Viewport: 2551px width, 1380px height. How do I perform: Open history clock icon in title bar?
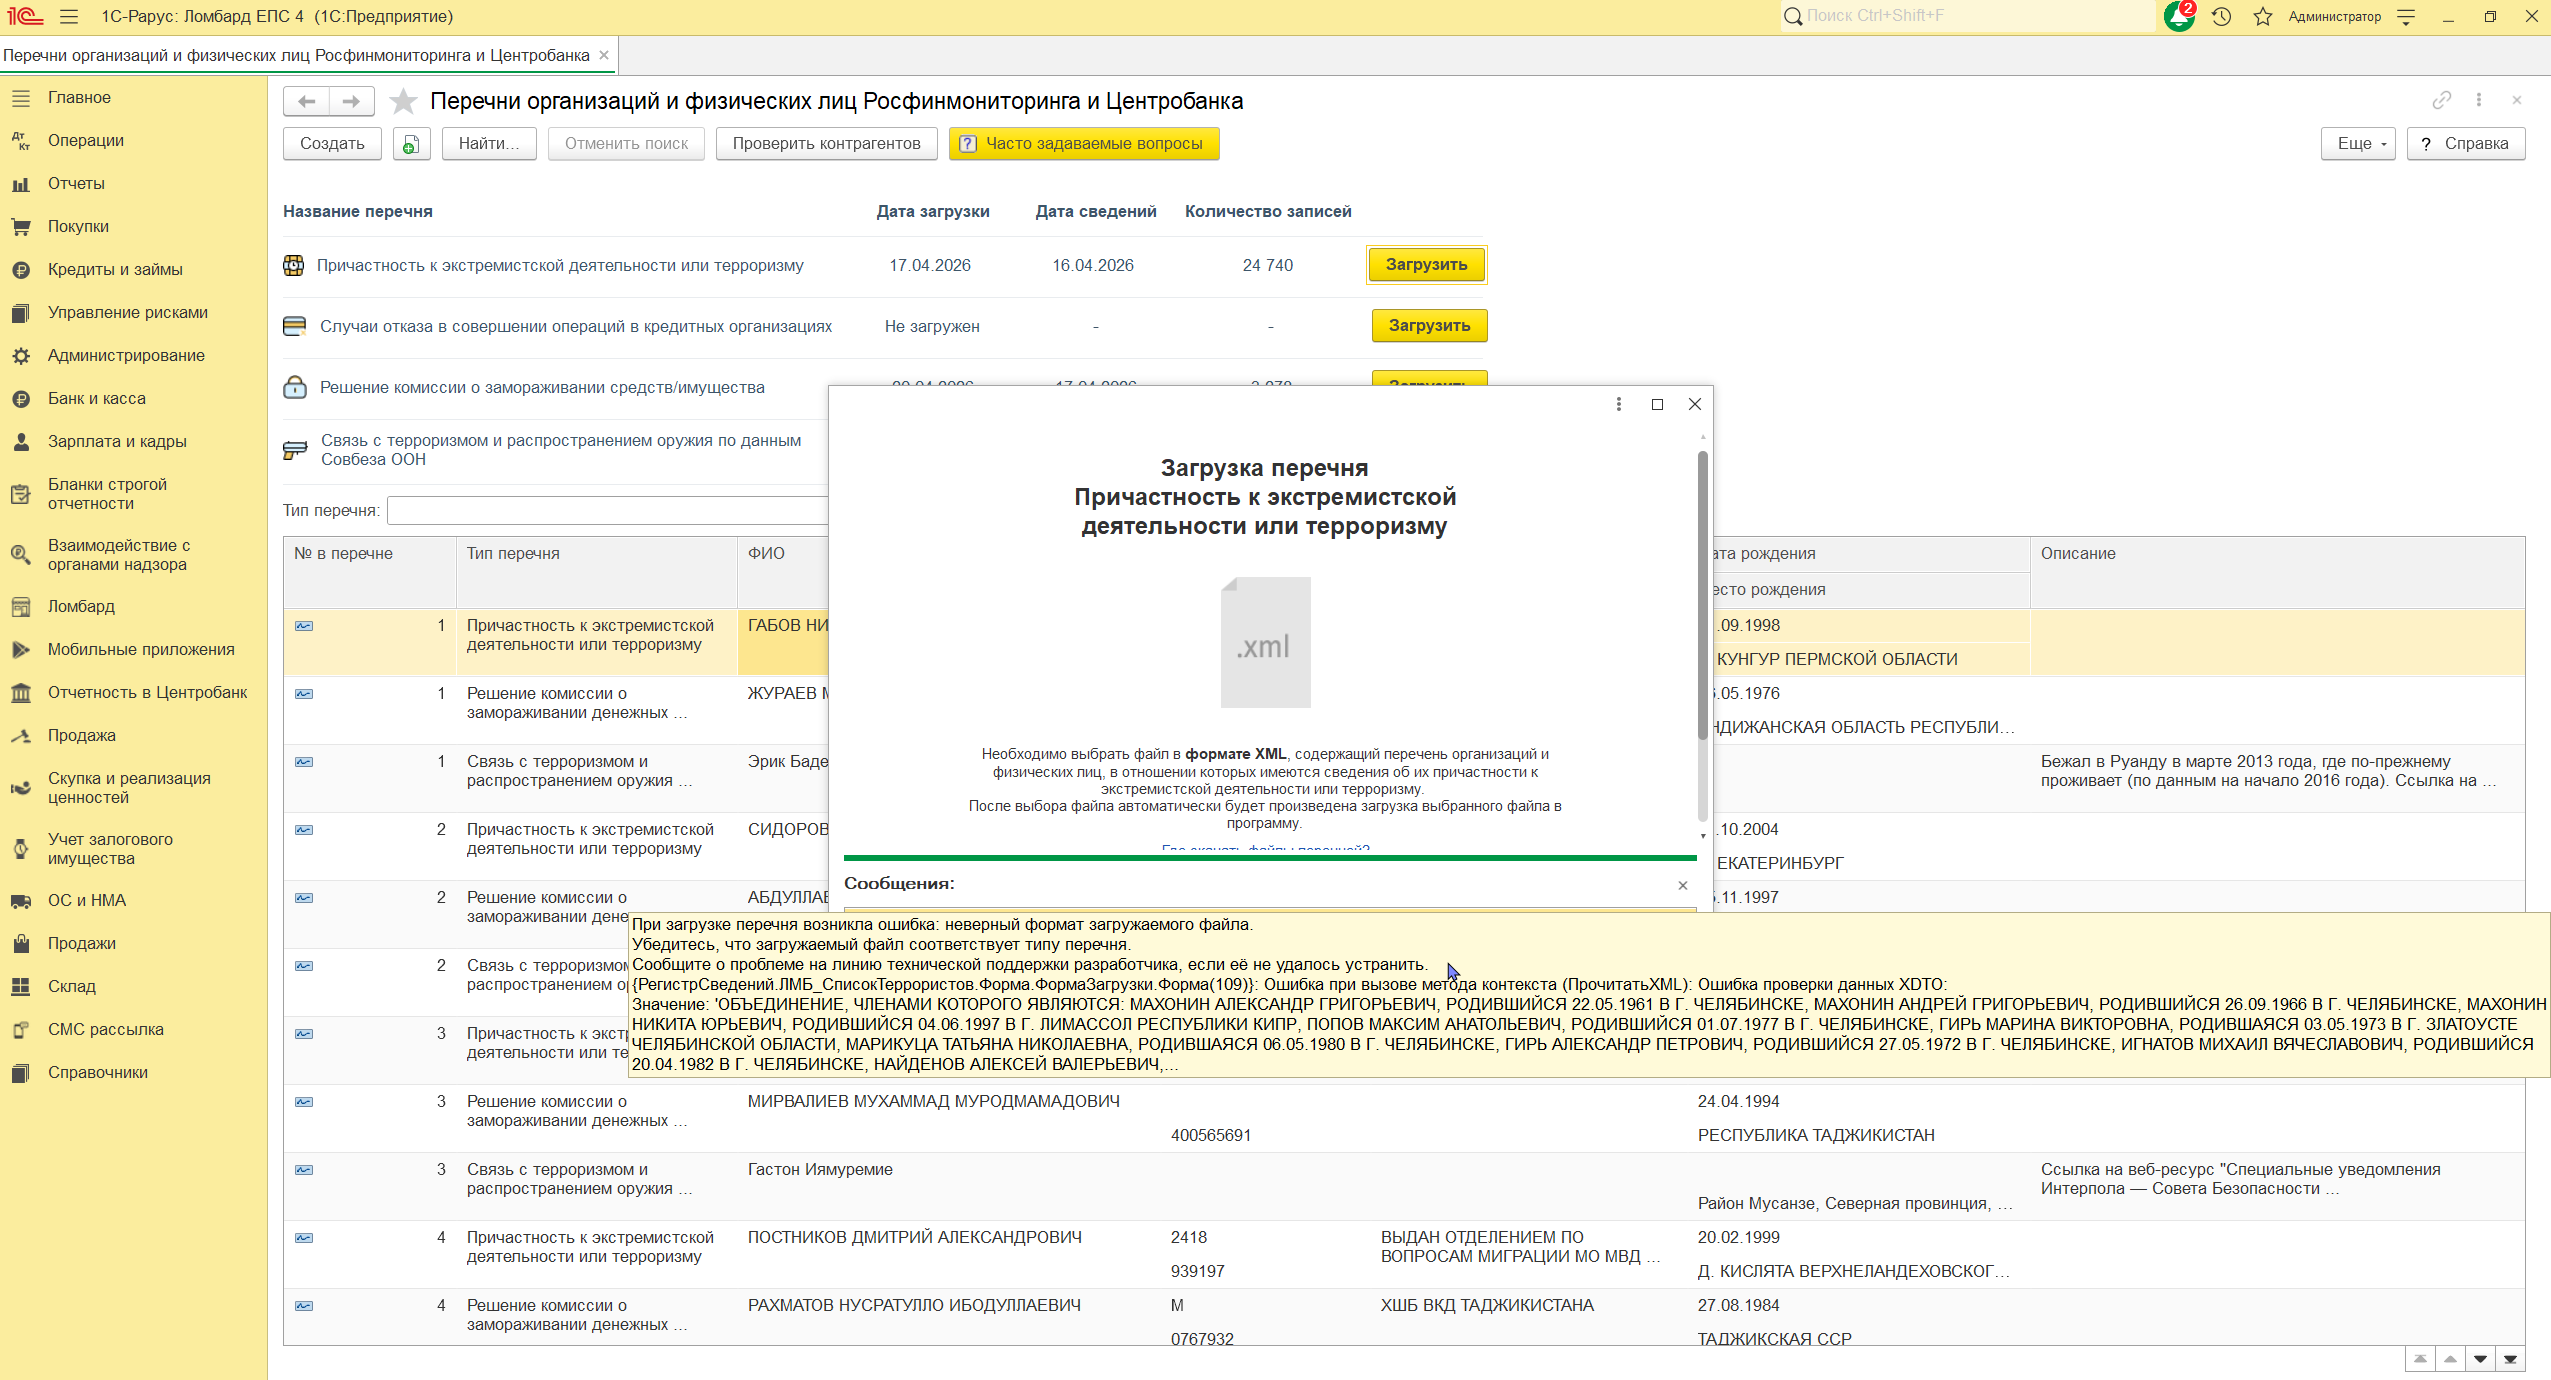point(2221,16)
